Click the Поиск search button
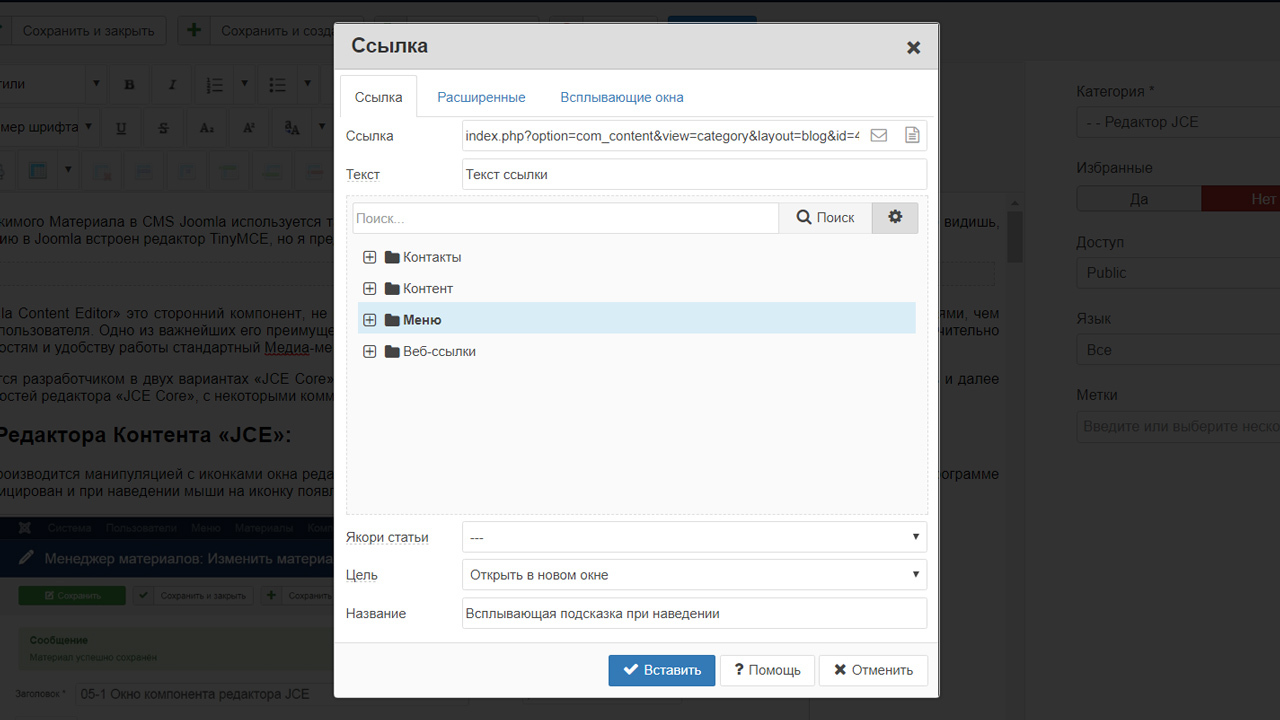The image size is (1280, 720). [x=825, y=217]
